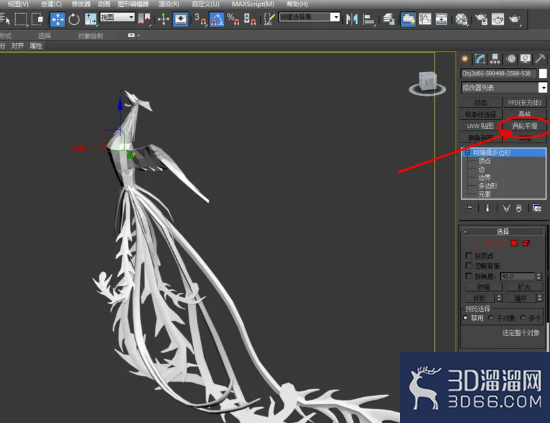Collapse the 选择 rollout header
The height and width of the screenshot is (423, 550).
pos(503,231)
